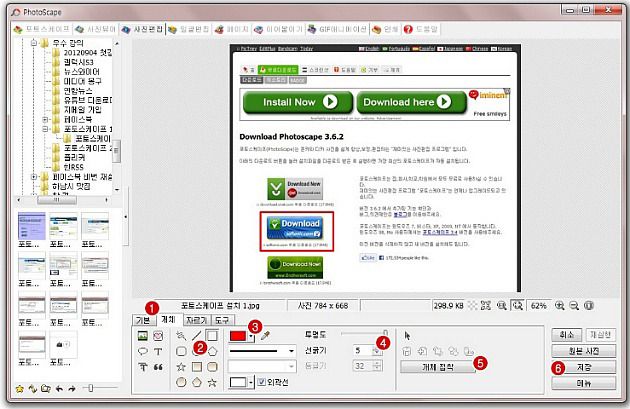The image size is (630, 409).
Task: Select the quotation mark symbol tool
Action: click(158, 367)
